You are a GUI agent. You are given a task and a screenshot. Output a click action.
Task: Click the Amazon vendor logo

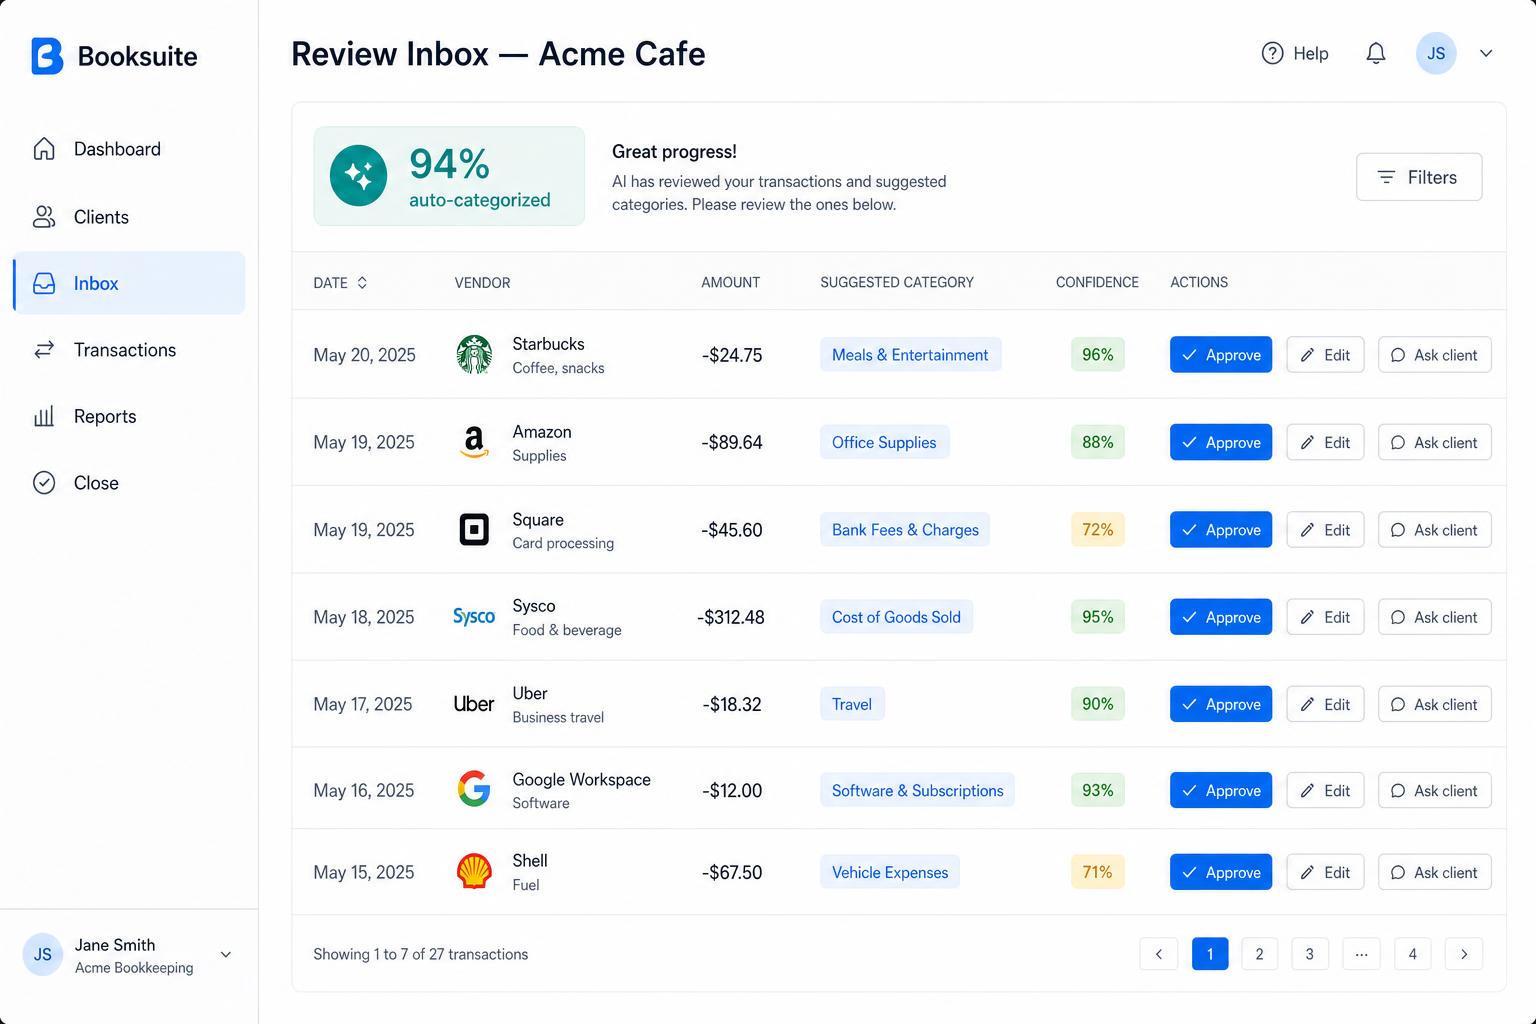click(474, 442)
